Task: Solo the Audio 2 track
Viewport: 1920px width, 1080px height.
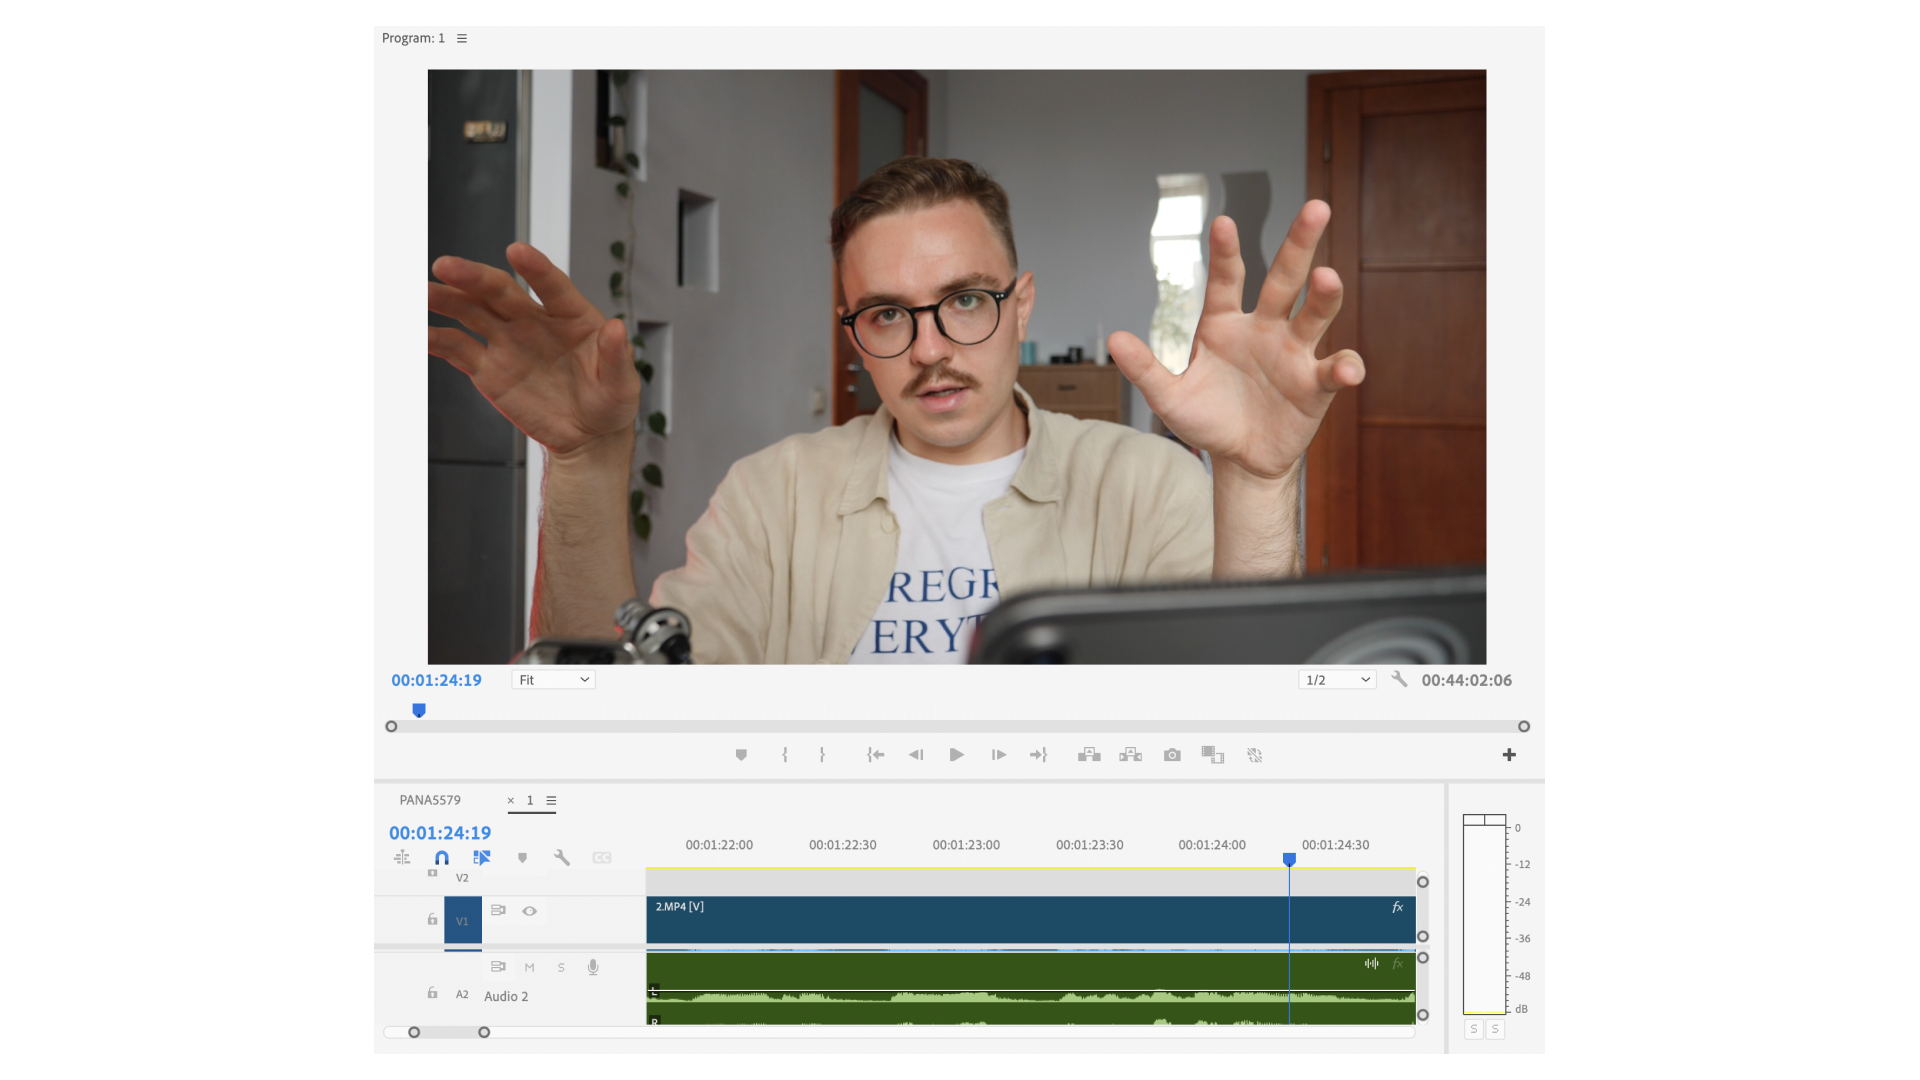Action: [x=561, y=967]
